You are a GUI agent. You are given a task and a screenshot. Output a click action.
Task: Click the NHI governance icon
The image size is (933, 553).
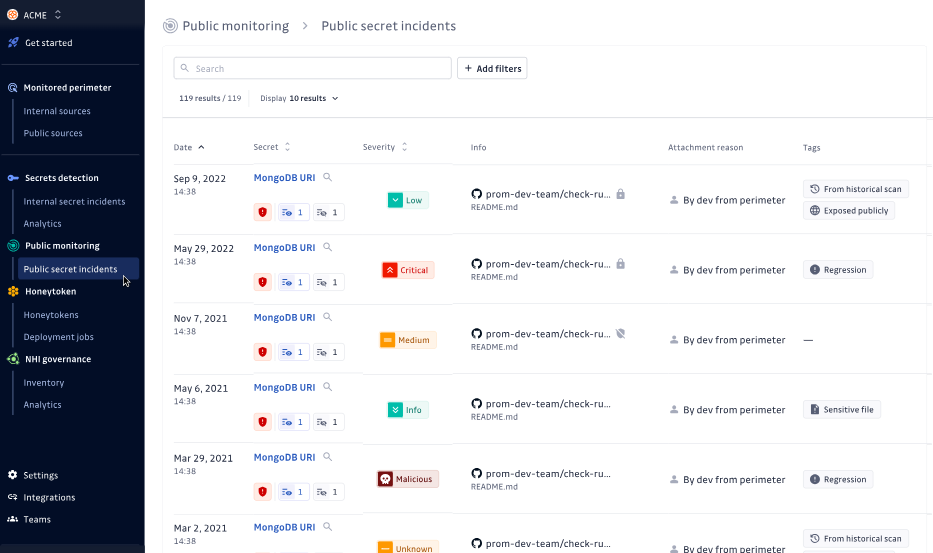(x=13, y=359)
